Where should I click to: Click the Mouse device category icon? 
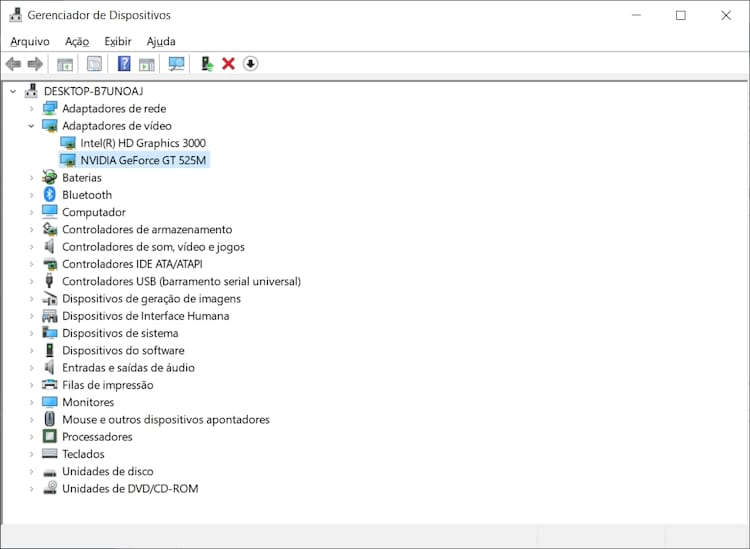click(49, 419)
